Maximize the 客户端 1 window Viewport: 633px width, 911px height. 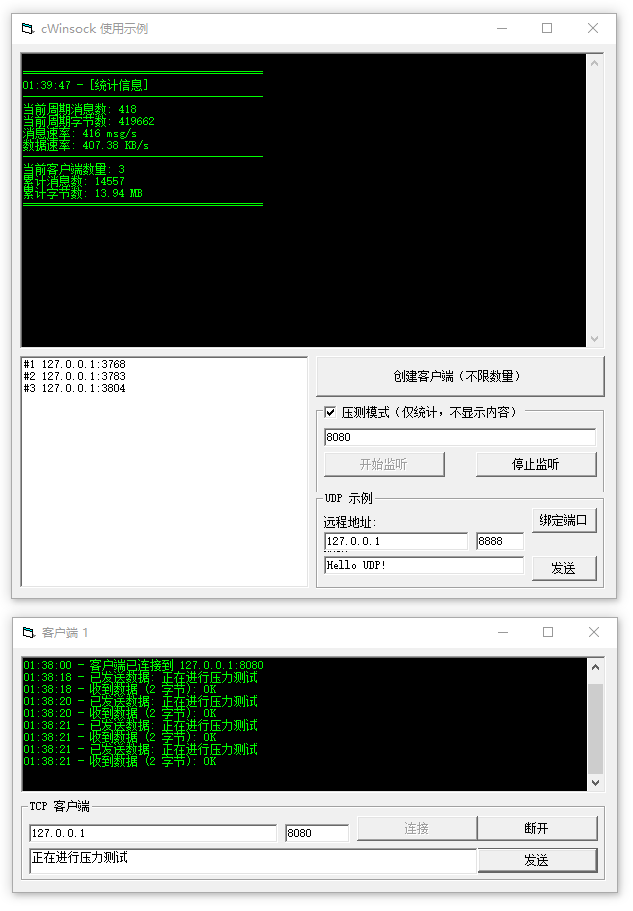(547, 633)
